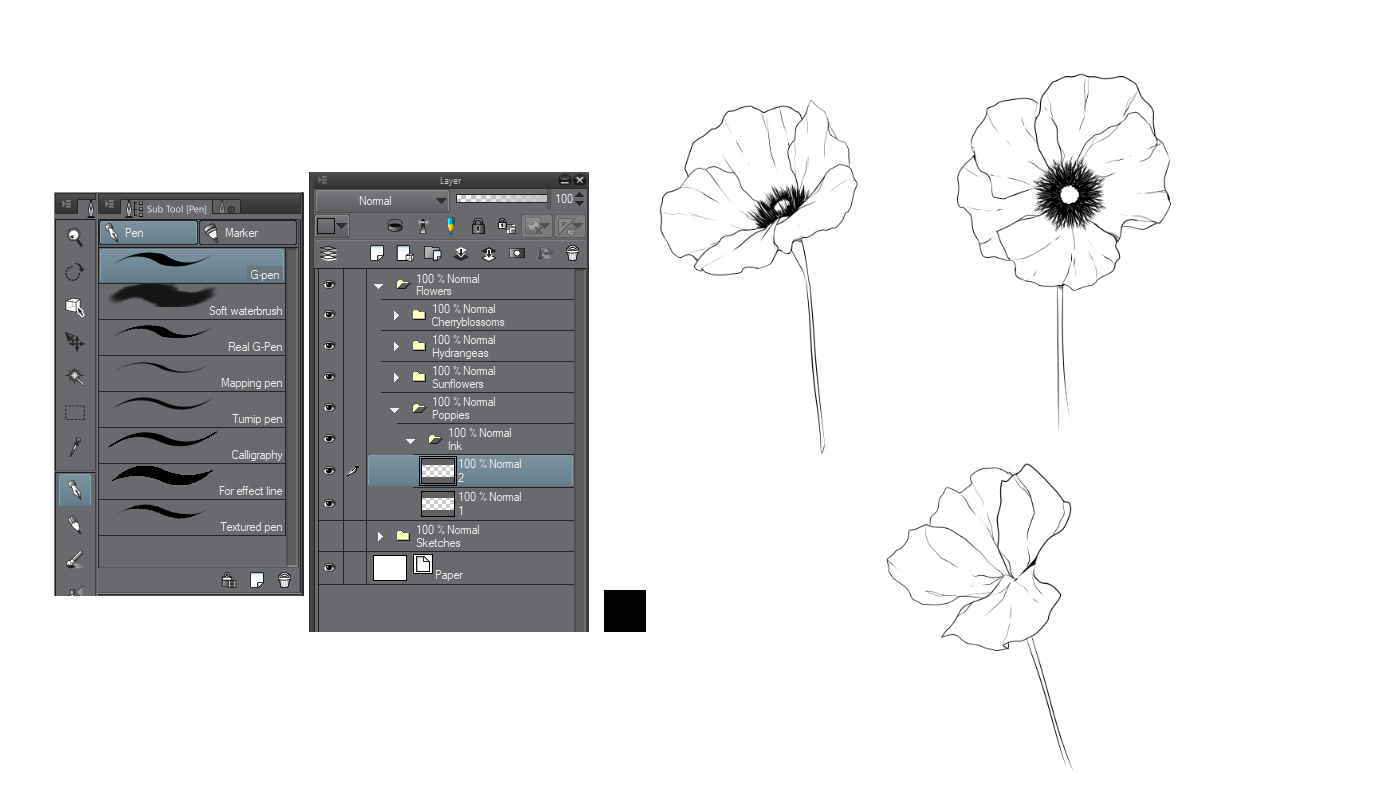Show the Sketches folder
The width and height of the screenshot is (1391, 800).
(330, 536)
